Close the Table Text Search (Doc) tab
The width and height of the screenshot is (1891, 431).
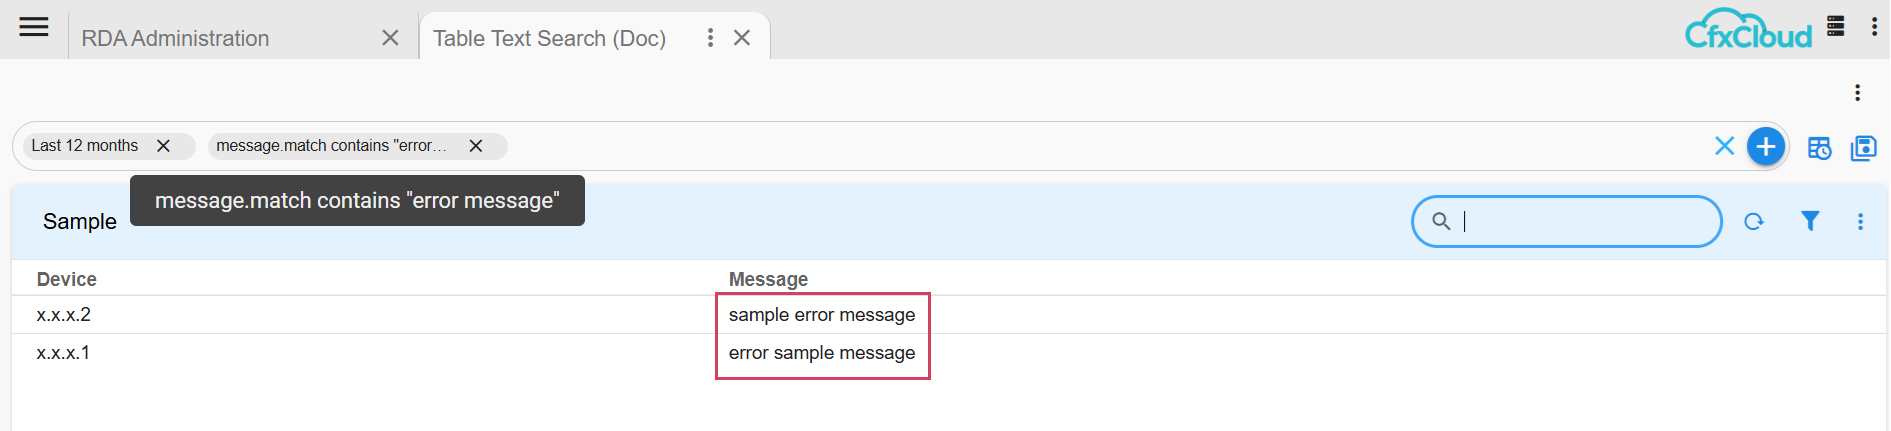(x=742, y=38)
